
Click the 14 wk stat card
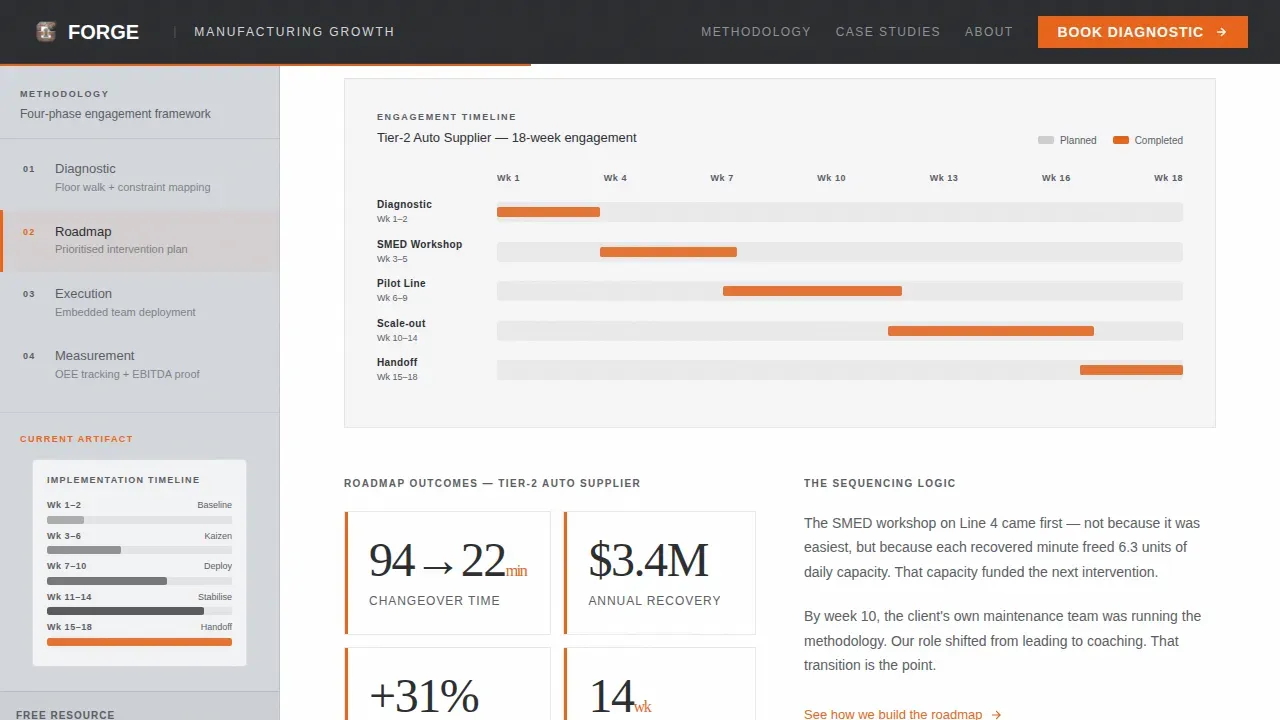coord(659,684)
